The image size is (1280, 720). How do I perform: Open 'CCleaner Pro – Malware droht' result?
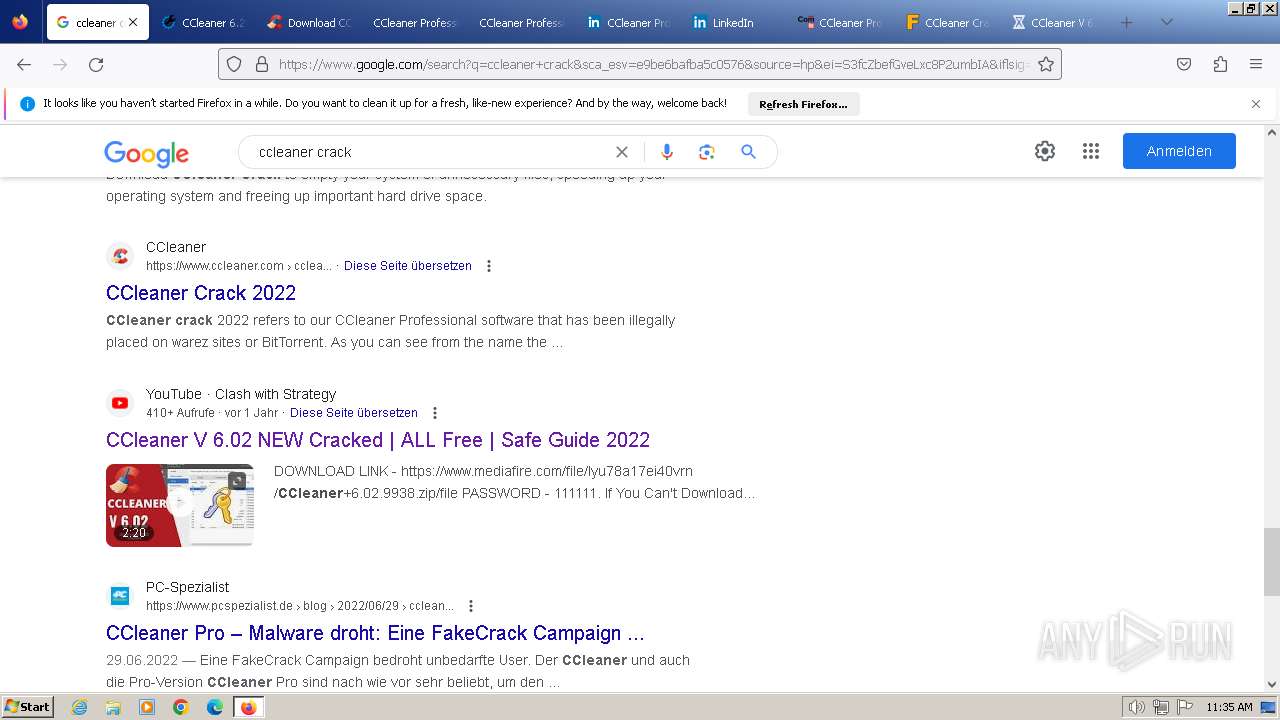pyautogui.click(x=375, y=633)
